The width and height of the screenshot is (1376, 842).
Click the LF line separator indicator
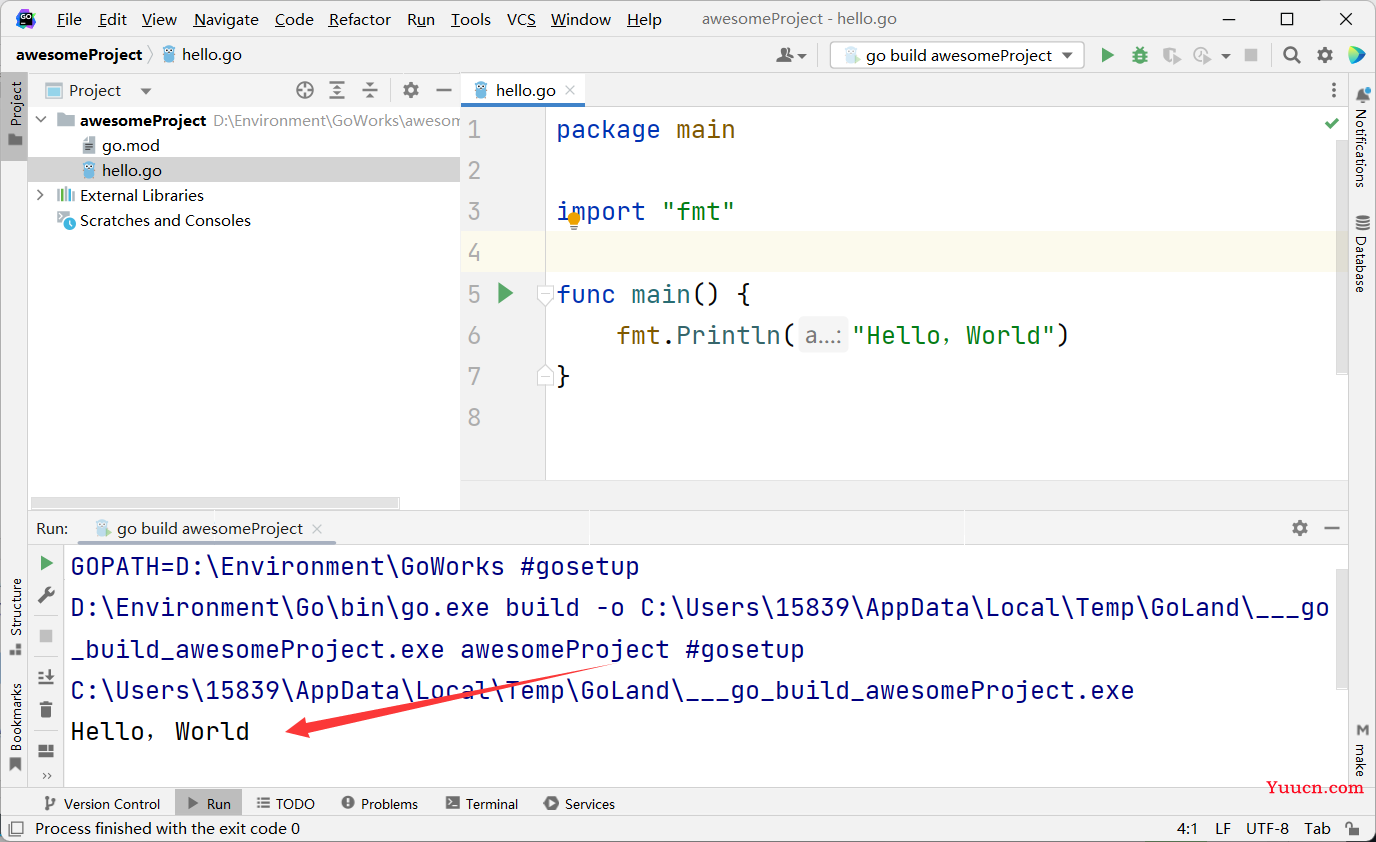coord(1223,828)
